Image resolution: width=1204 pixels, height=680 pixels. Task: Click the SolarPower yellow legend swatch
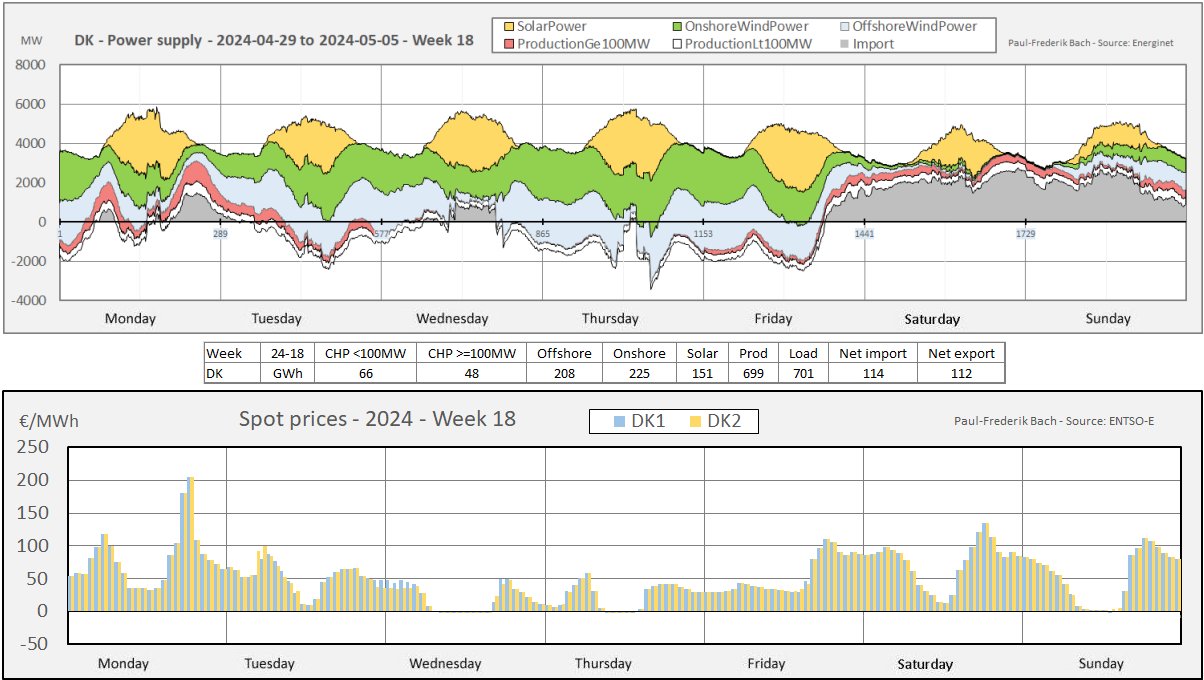pos(507,26)
